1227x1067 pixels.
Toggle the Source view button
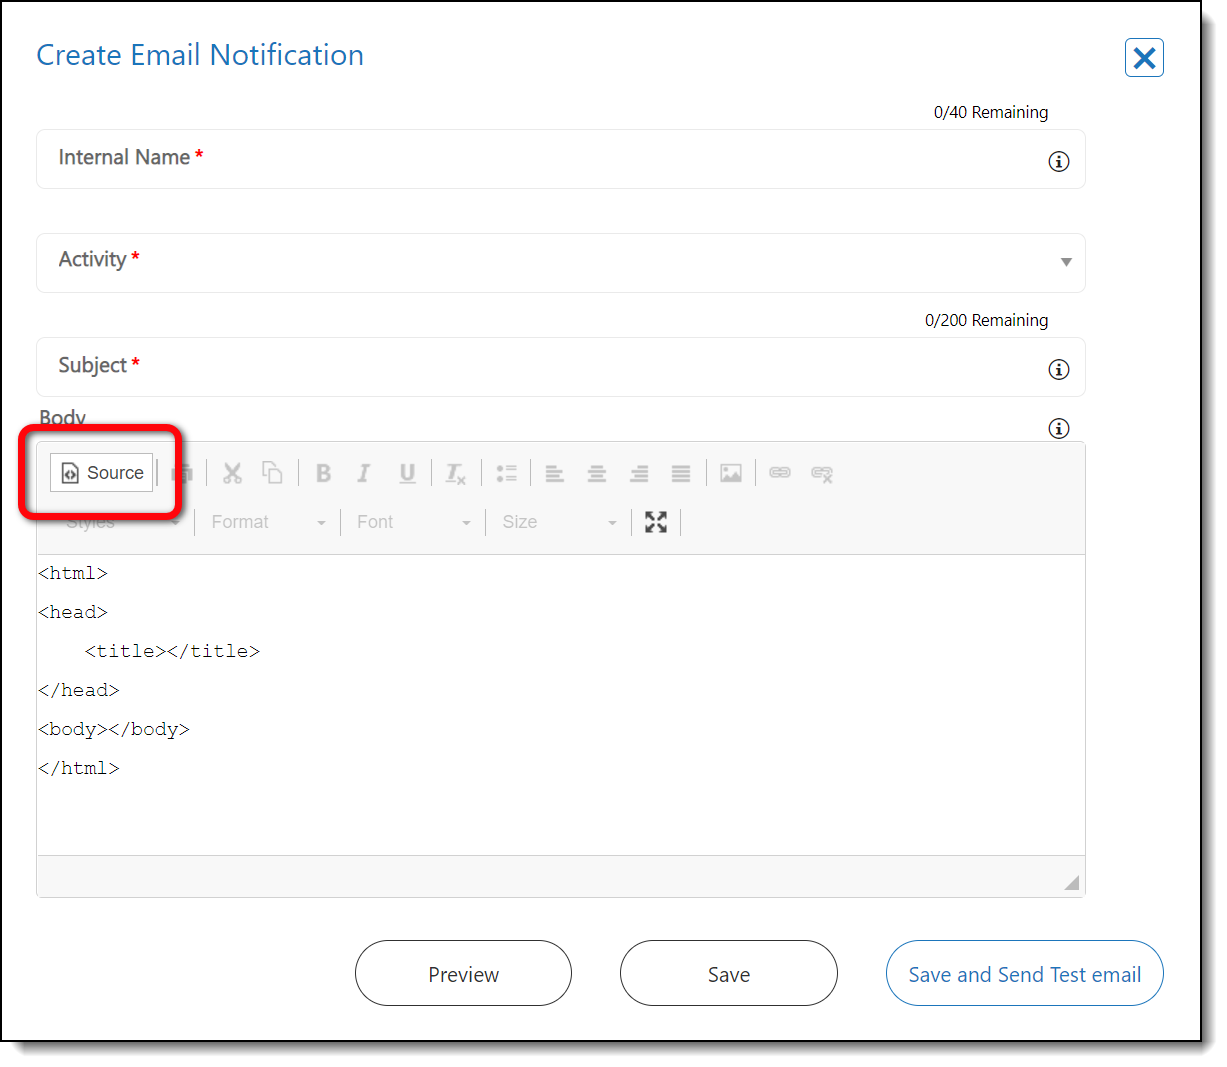pos(102,473)
